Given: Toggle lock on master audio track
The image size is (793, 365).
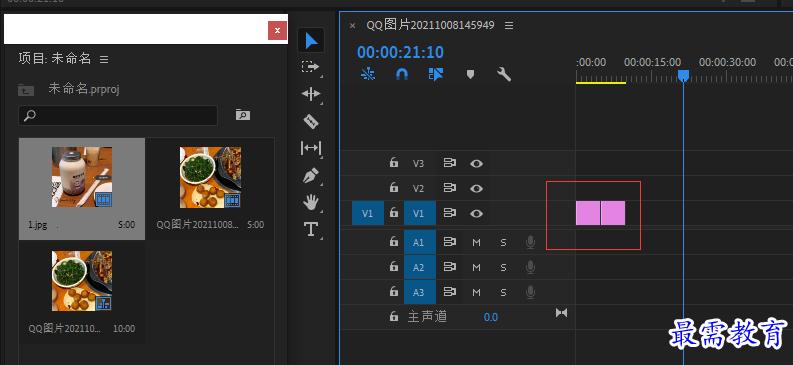Looking at the screenshot, I should 393,317.
